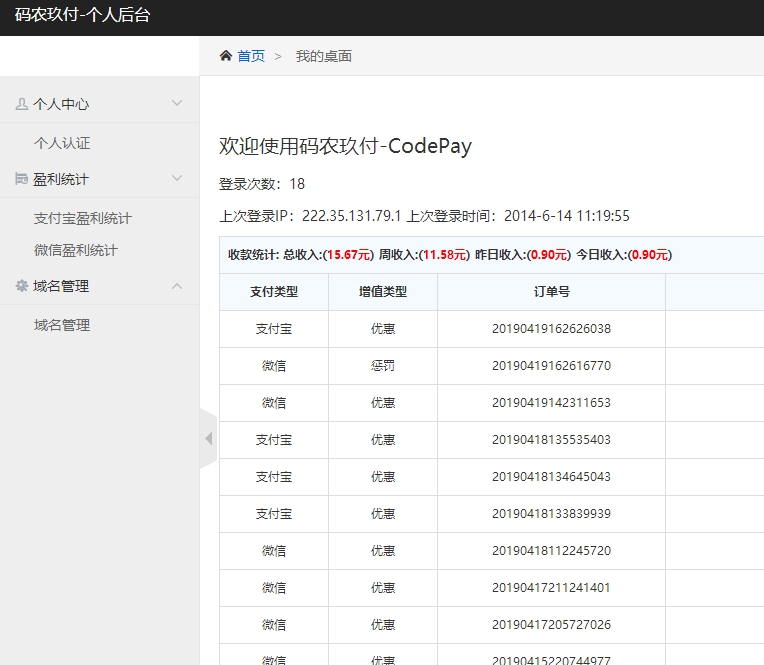The width and height of the screenshot is (764, 665).
Task: Click the 增值类型 column header
Action: point(383,292)
